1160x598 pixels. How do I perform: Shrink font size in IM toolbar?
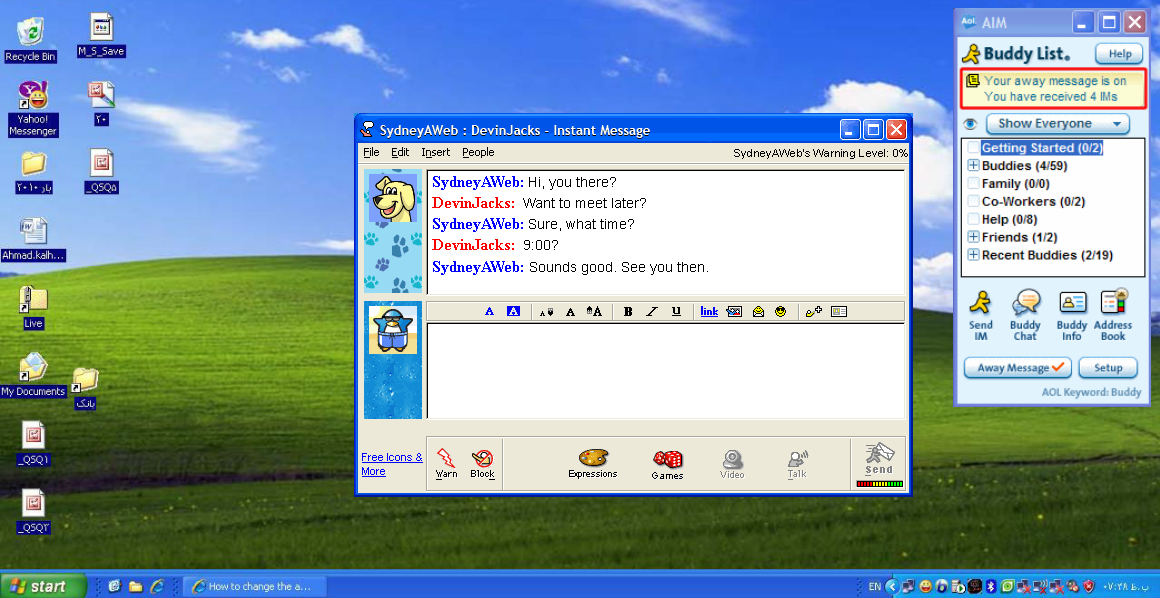pos(546,312)
